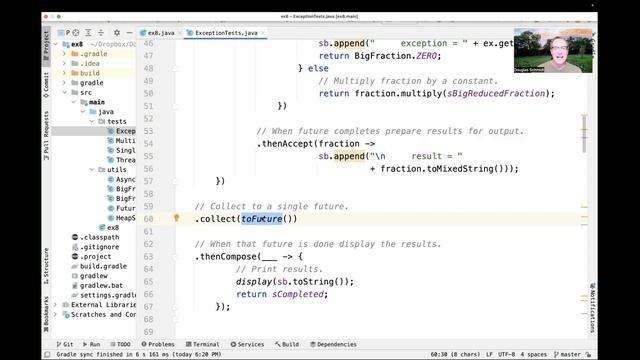The width and height of the screenshot is (640, 360).
Task: Select the gradlew.bat file in tree
Action: coord(101,286)
